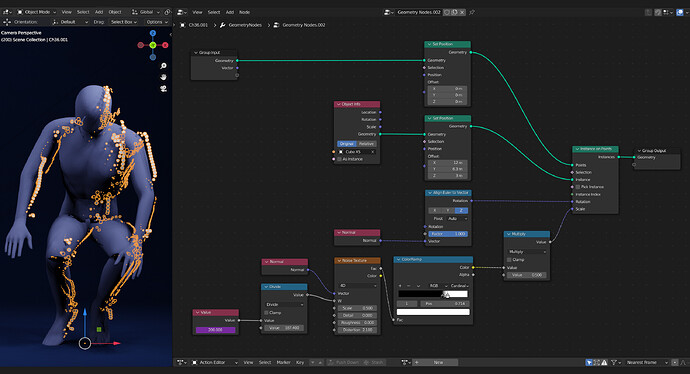The image size is (690, 374).
Task: Toggle camera view icon in viewport
Action: (x=163, y=88)
